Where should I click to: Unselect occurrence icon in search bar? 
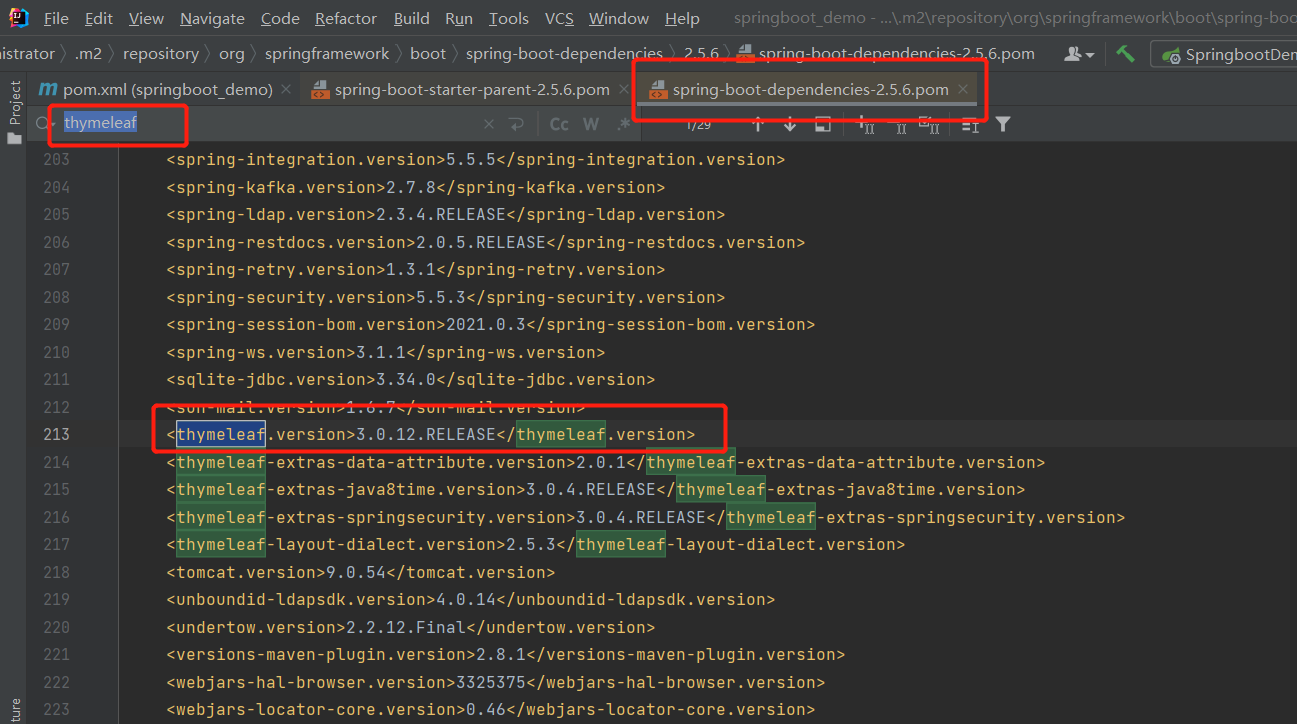click(897, 124)
